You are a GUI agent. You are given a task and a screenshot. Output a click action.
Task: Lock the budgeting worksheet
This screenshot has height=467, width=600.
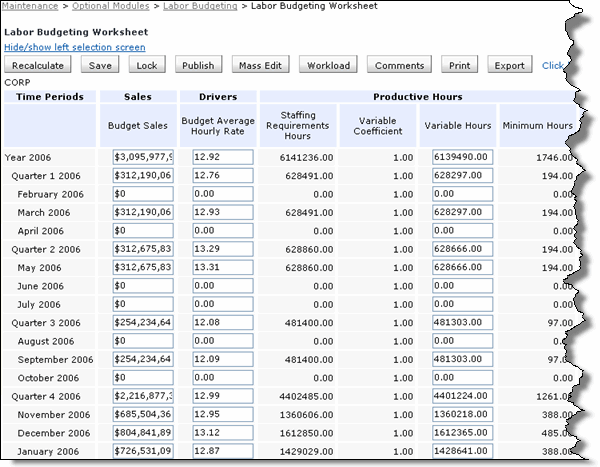(x=147, y=66)
